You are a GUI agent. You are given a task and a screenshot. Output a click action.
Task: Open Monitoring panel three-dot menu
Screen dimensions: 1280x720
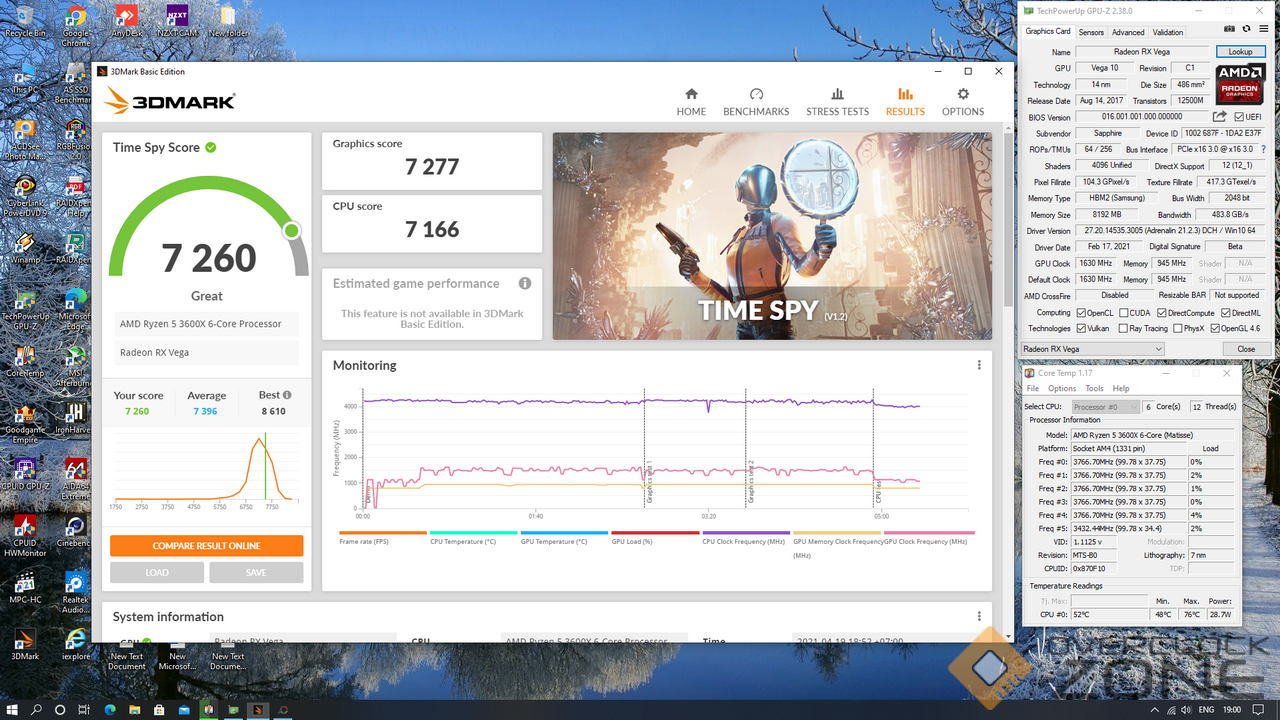click(x=979, y=366)
